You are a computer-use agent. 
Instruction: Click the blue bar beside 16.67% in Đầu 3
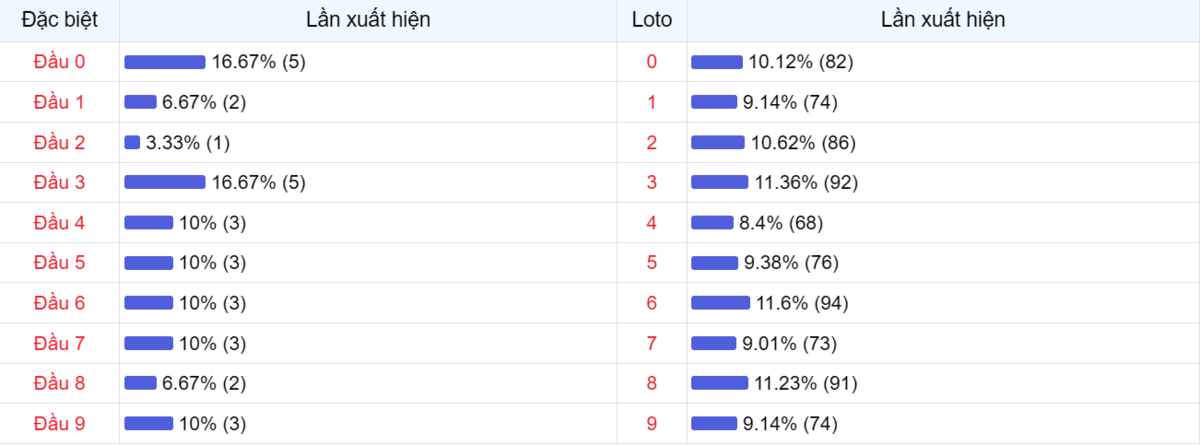pos(164,182)
